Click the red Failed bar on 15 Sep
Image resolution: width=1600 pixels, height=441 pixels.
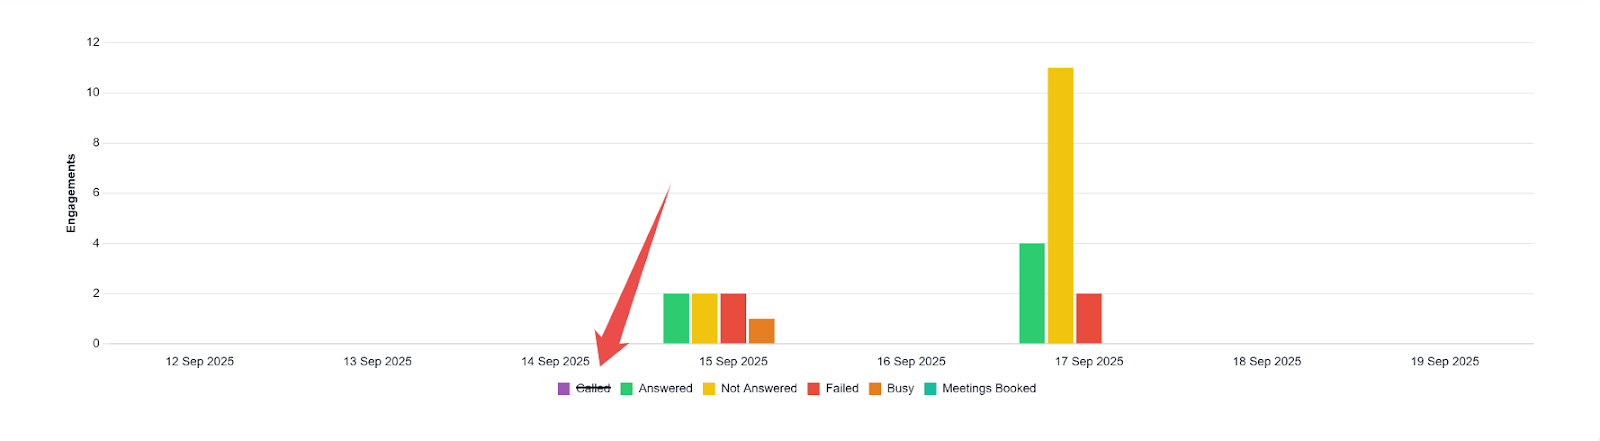[733, 318]
